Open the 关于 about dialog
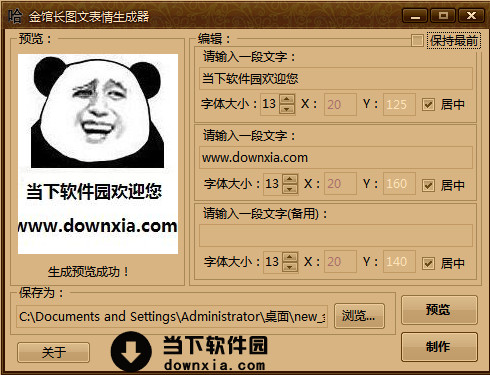The width and height of the screenshot is (490, 375). pyautogui.click(x=53, y=352)
